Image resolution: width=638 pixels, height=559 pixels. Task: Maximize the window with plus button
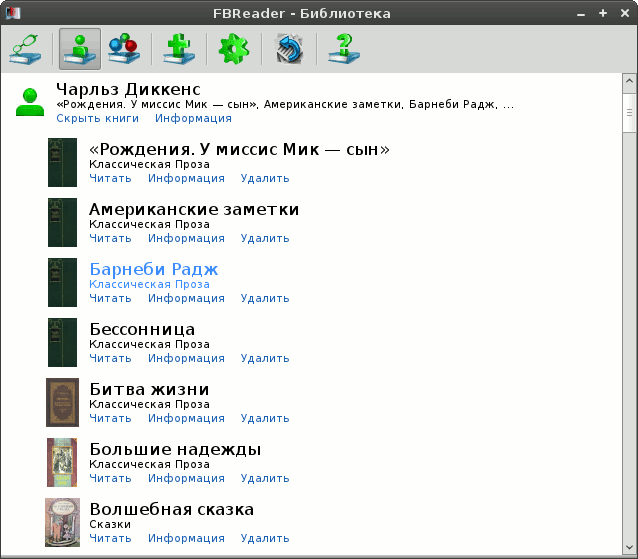click(603, 13)
